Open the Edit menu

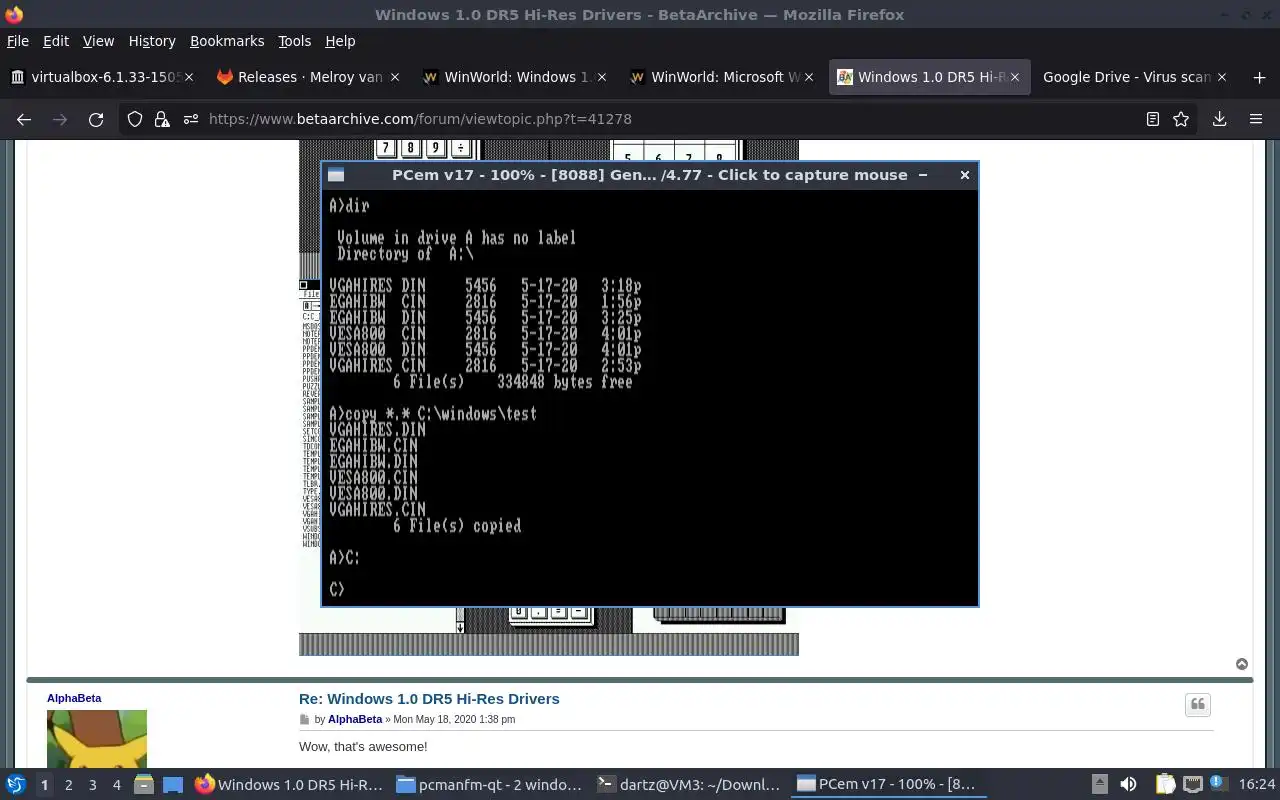pos(56,41)
